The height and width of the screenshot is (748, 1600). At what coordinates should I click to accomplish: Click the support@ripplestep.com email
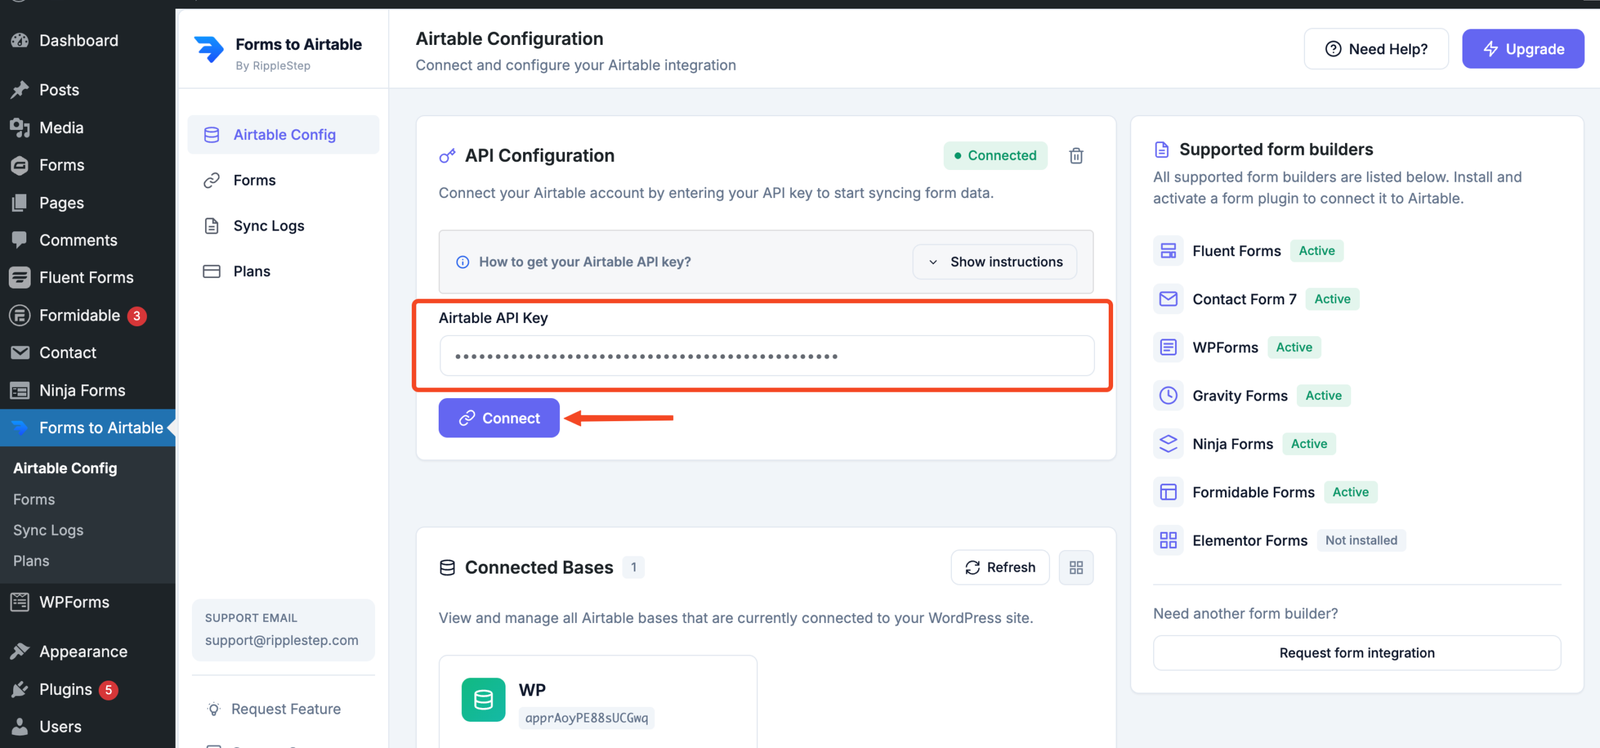282,641
